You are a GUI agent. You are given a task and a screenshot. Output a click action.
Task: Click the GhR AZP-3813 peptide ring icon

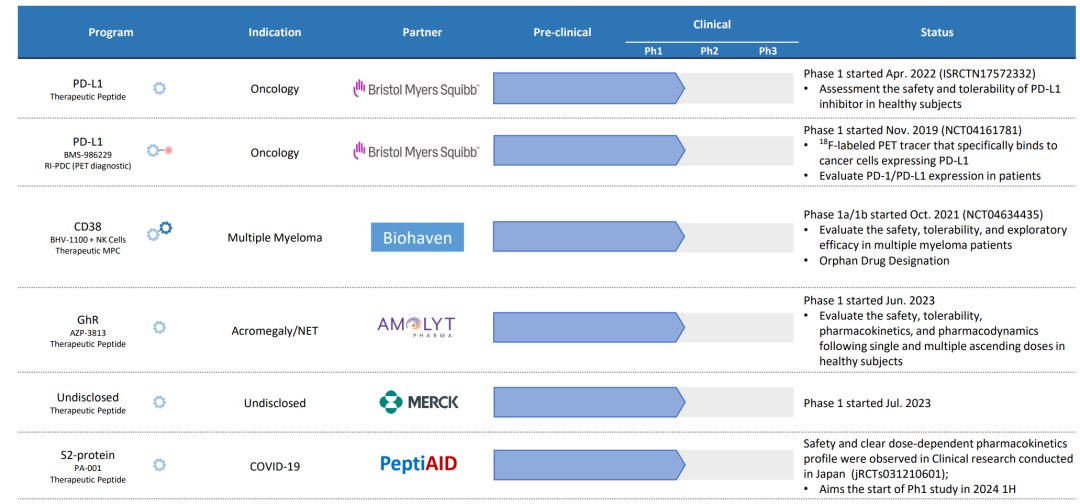[158, 326]
